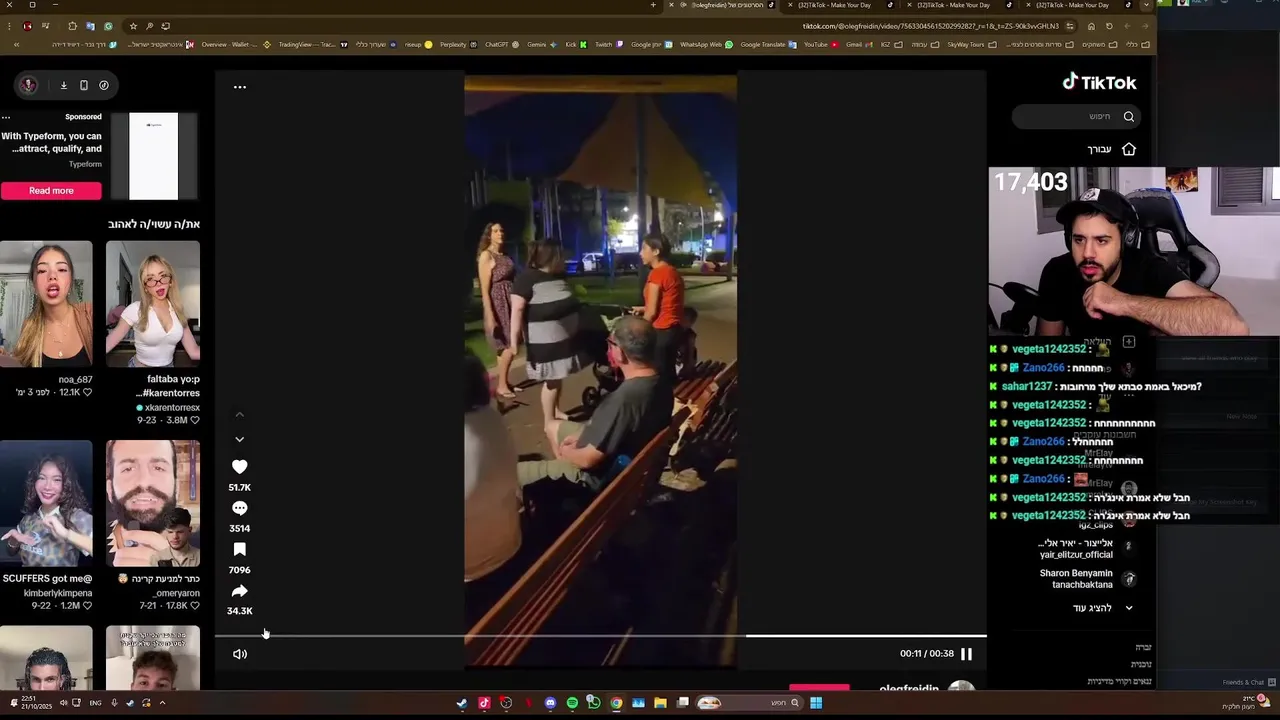Click the Read more sponsored button
1280x720 pixels.
click(51, 191)
